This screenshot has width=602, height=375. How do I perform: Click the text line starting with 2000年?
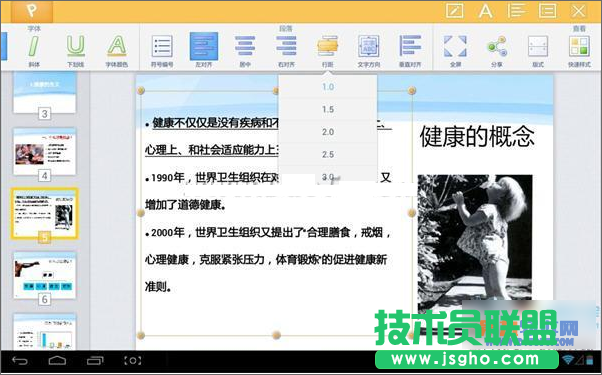[x=268, y=232]
